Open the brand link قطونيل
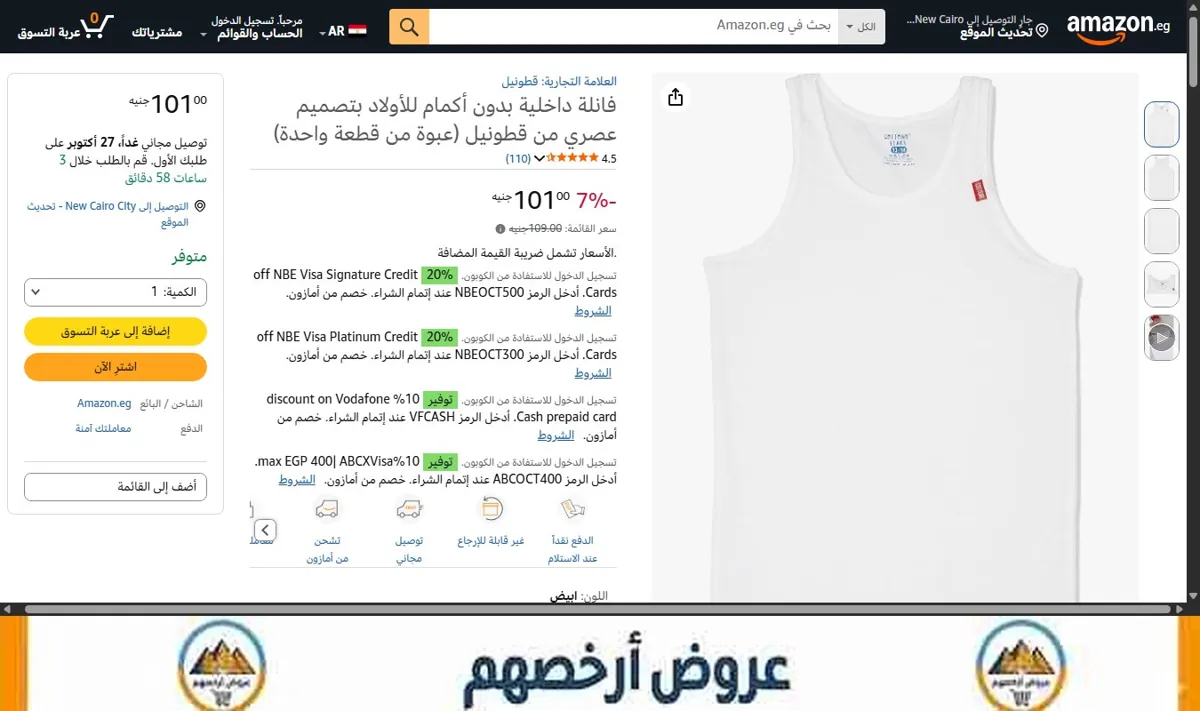 tap(560, 81)
